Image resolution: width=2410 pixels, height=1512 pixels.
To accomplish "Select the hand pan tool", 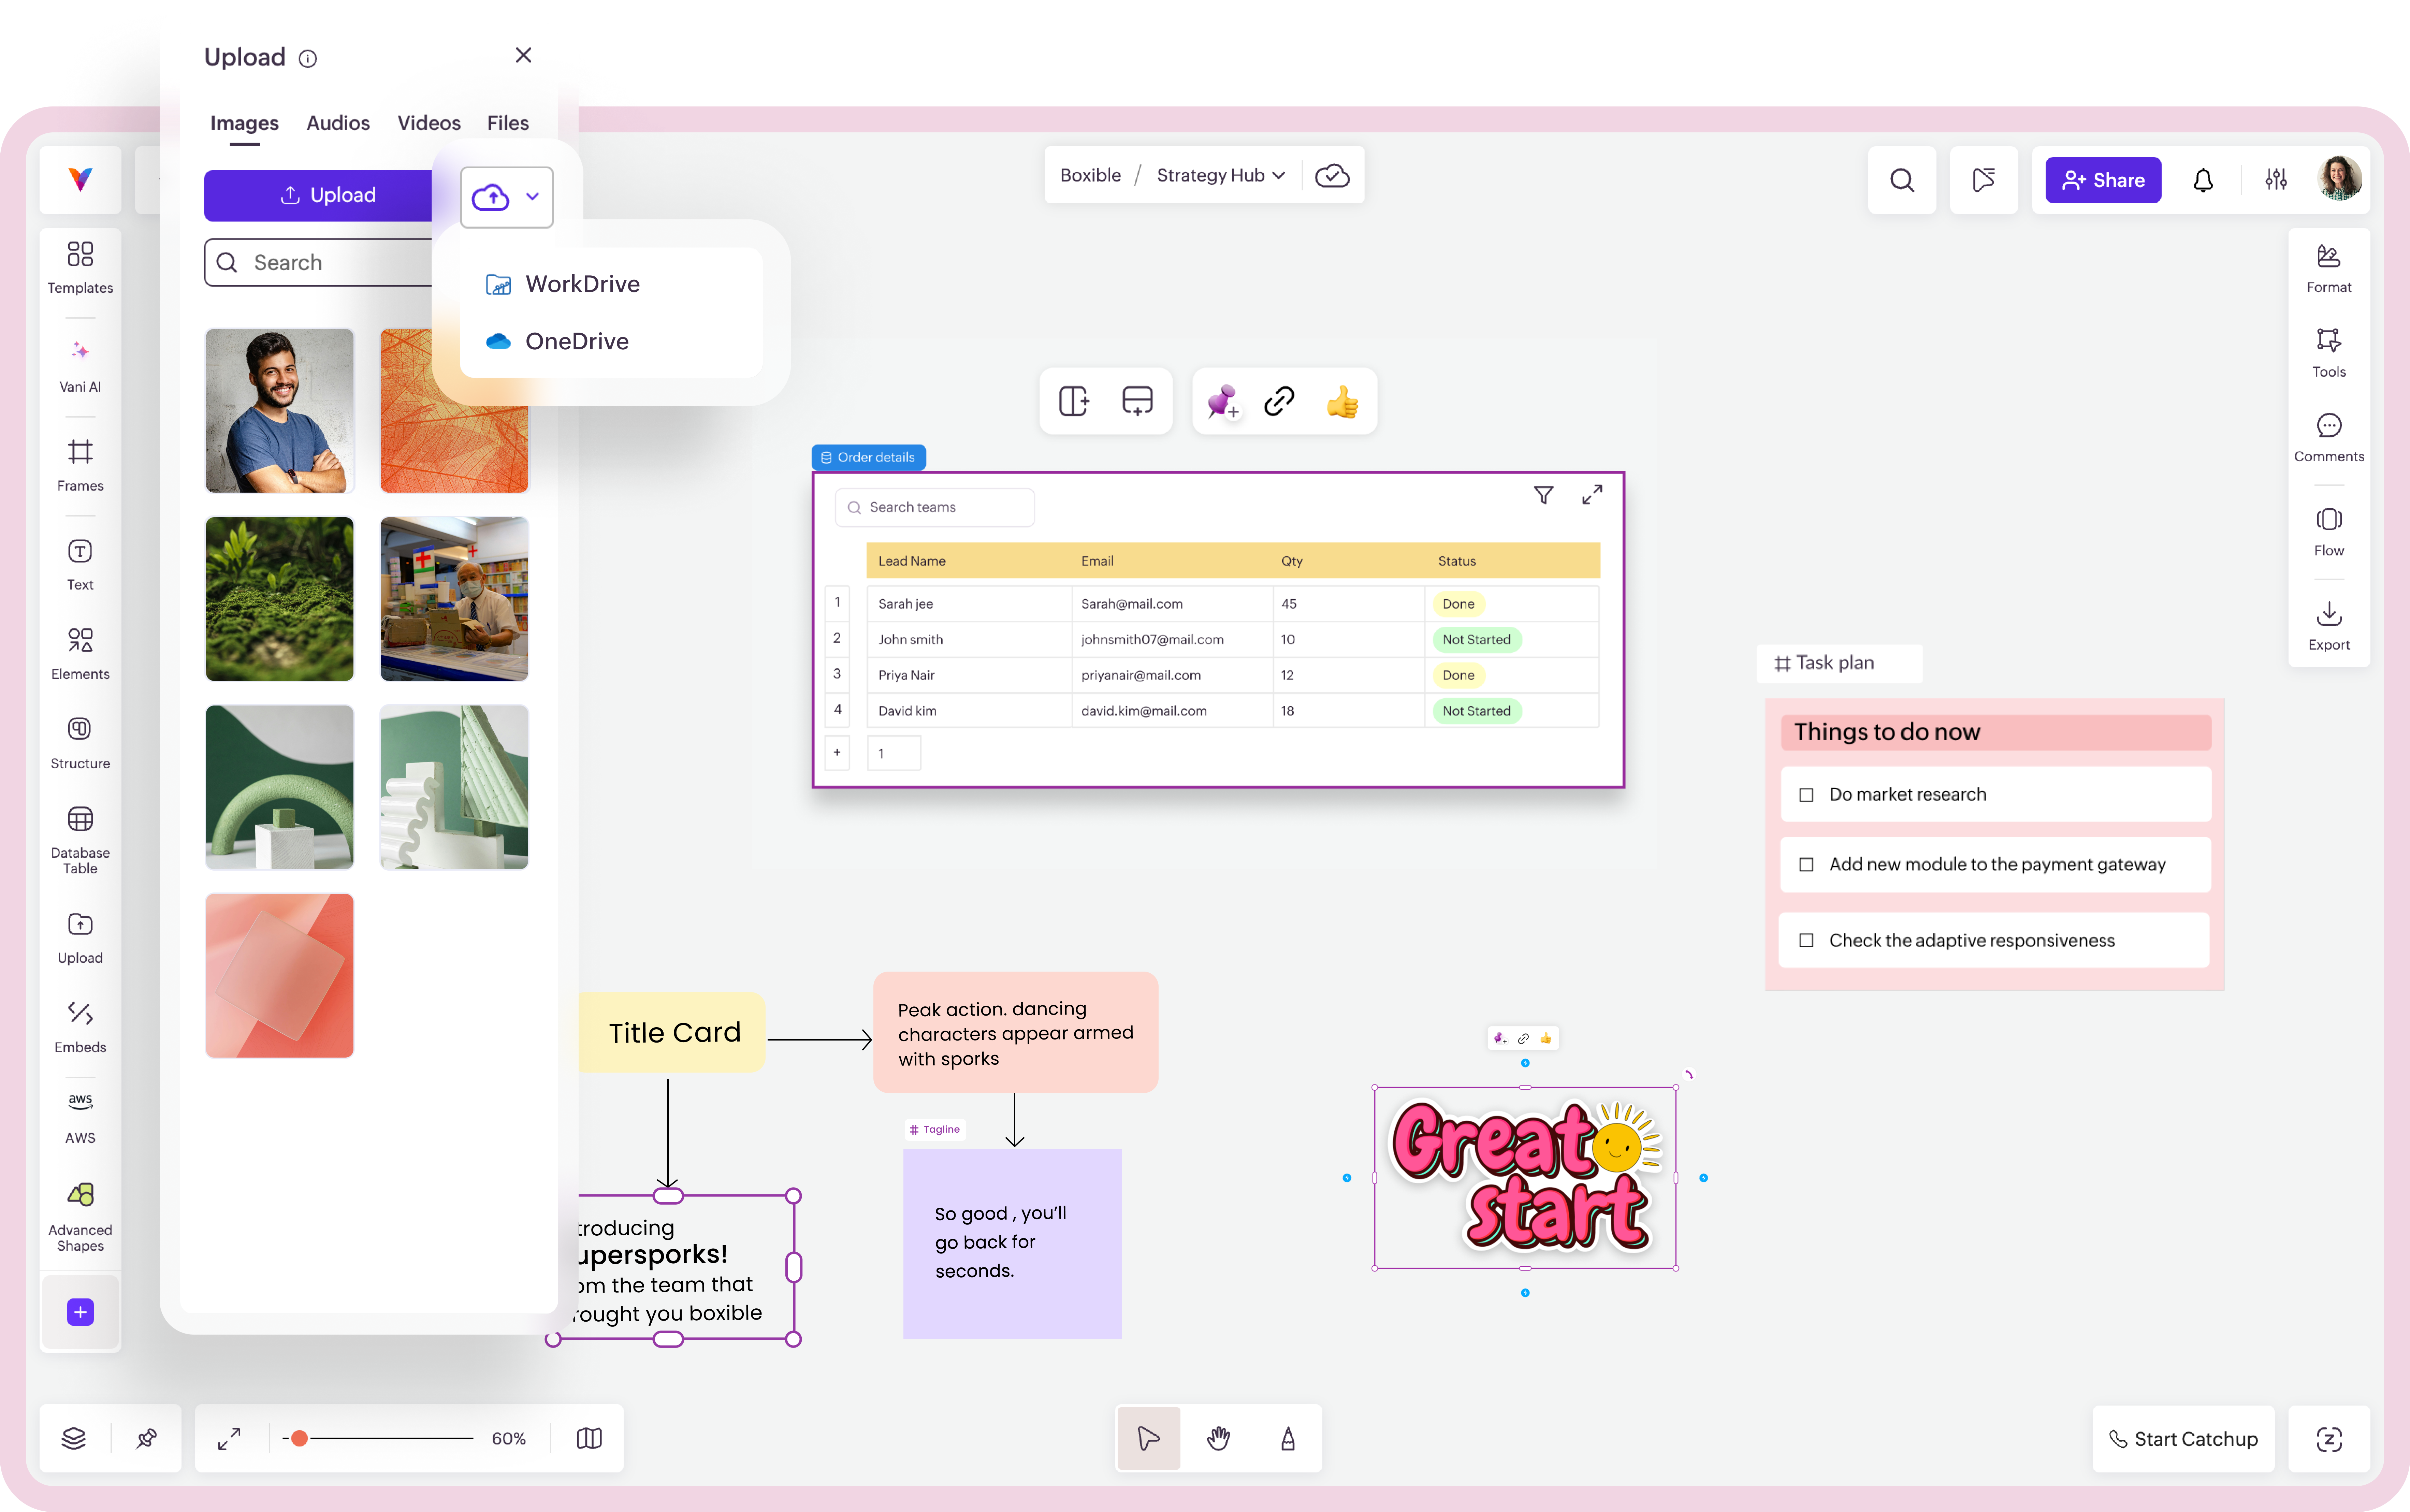I will pyautogui.click(x=1218, y=1438).
